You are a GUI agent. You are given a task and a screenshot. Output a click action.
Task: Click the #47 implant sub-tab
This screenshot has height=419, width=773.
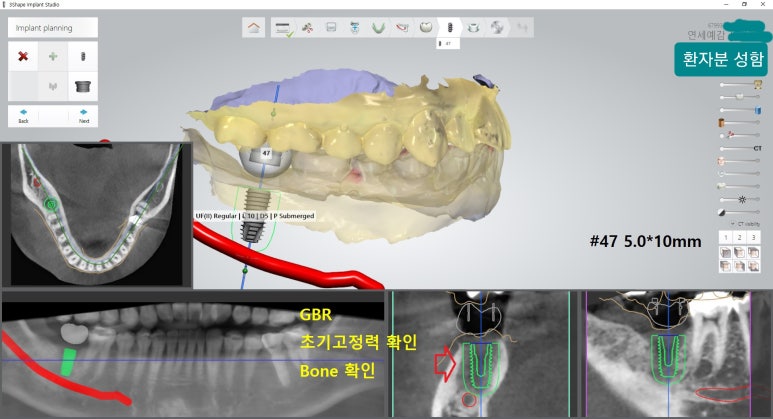pos(449,44)
